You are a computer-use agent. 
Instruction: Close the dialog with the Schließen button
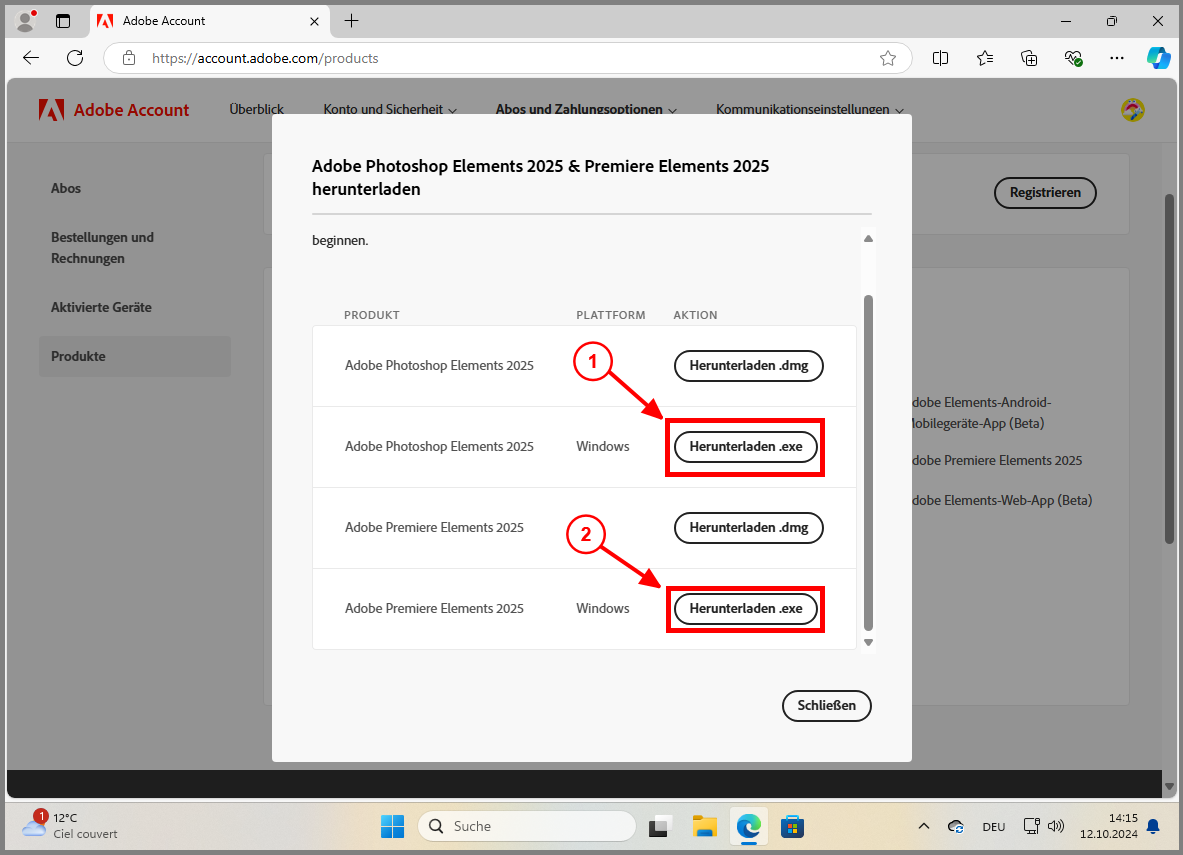[826, 705]
